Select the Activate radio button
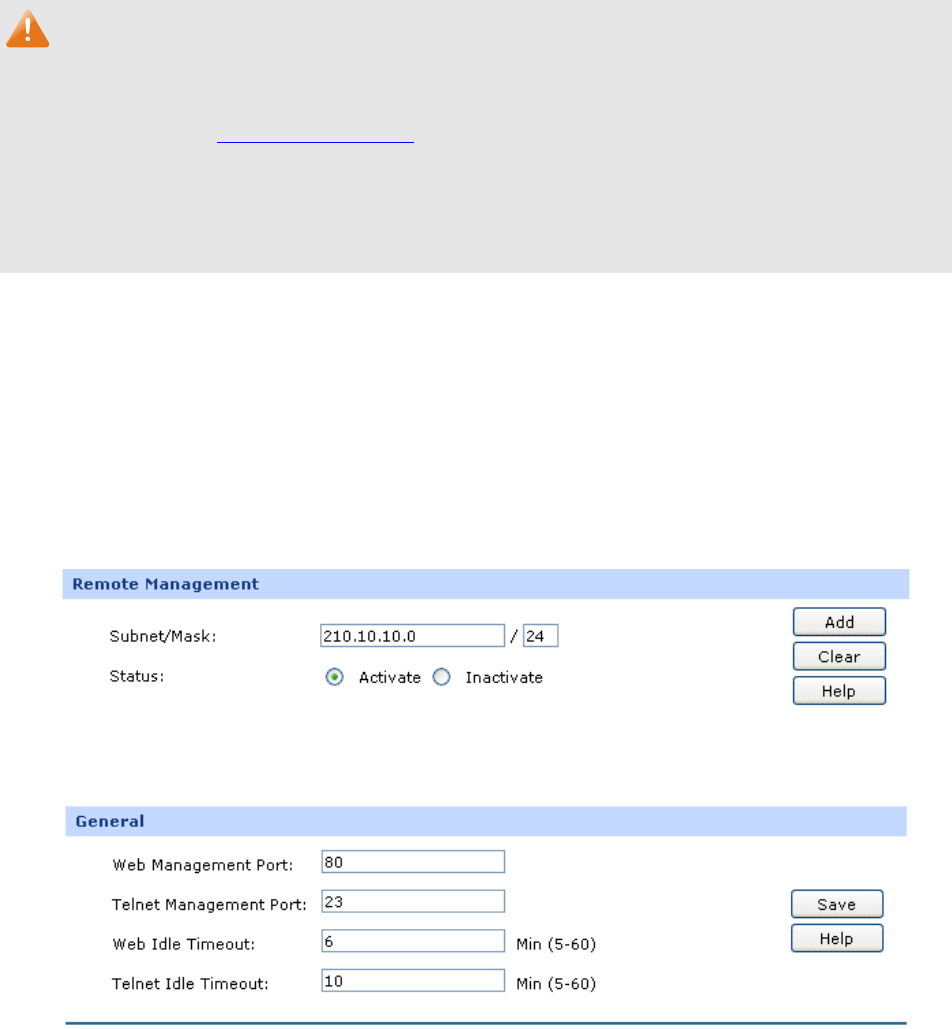 [335, 677]
